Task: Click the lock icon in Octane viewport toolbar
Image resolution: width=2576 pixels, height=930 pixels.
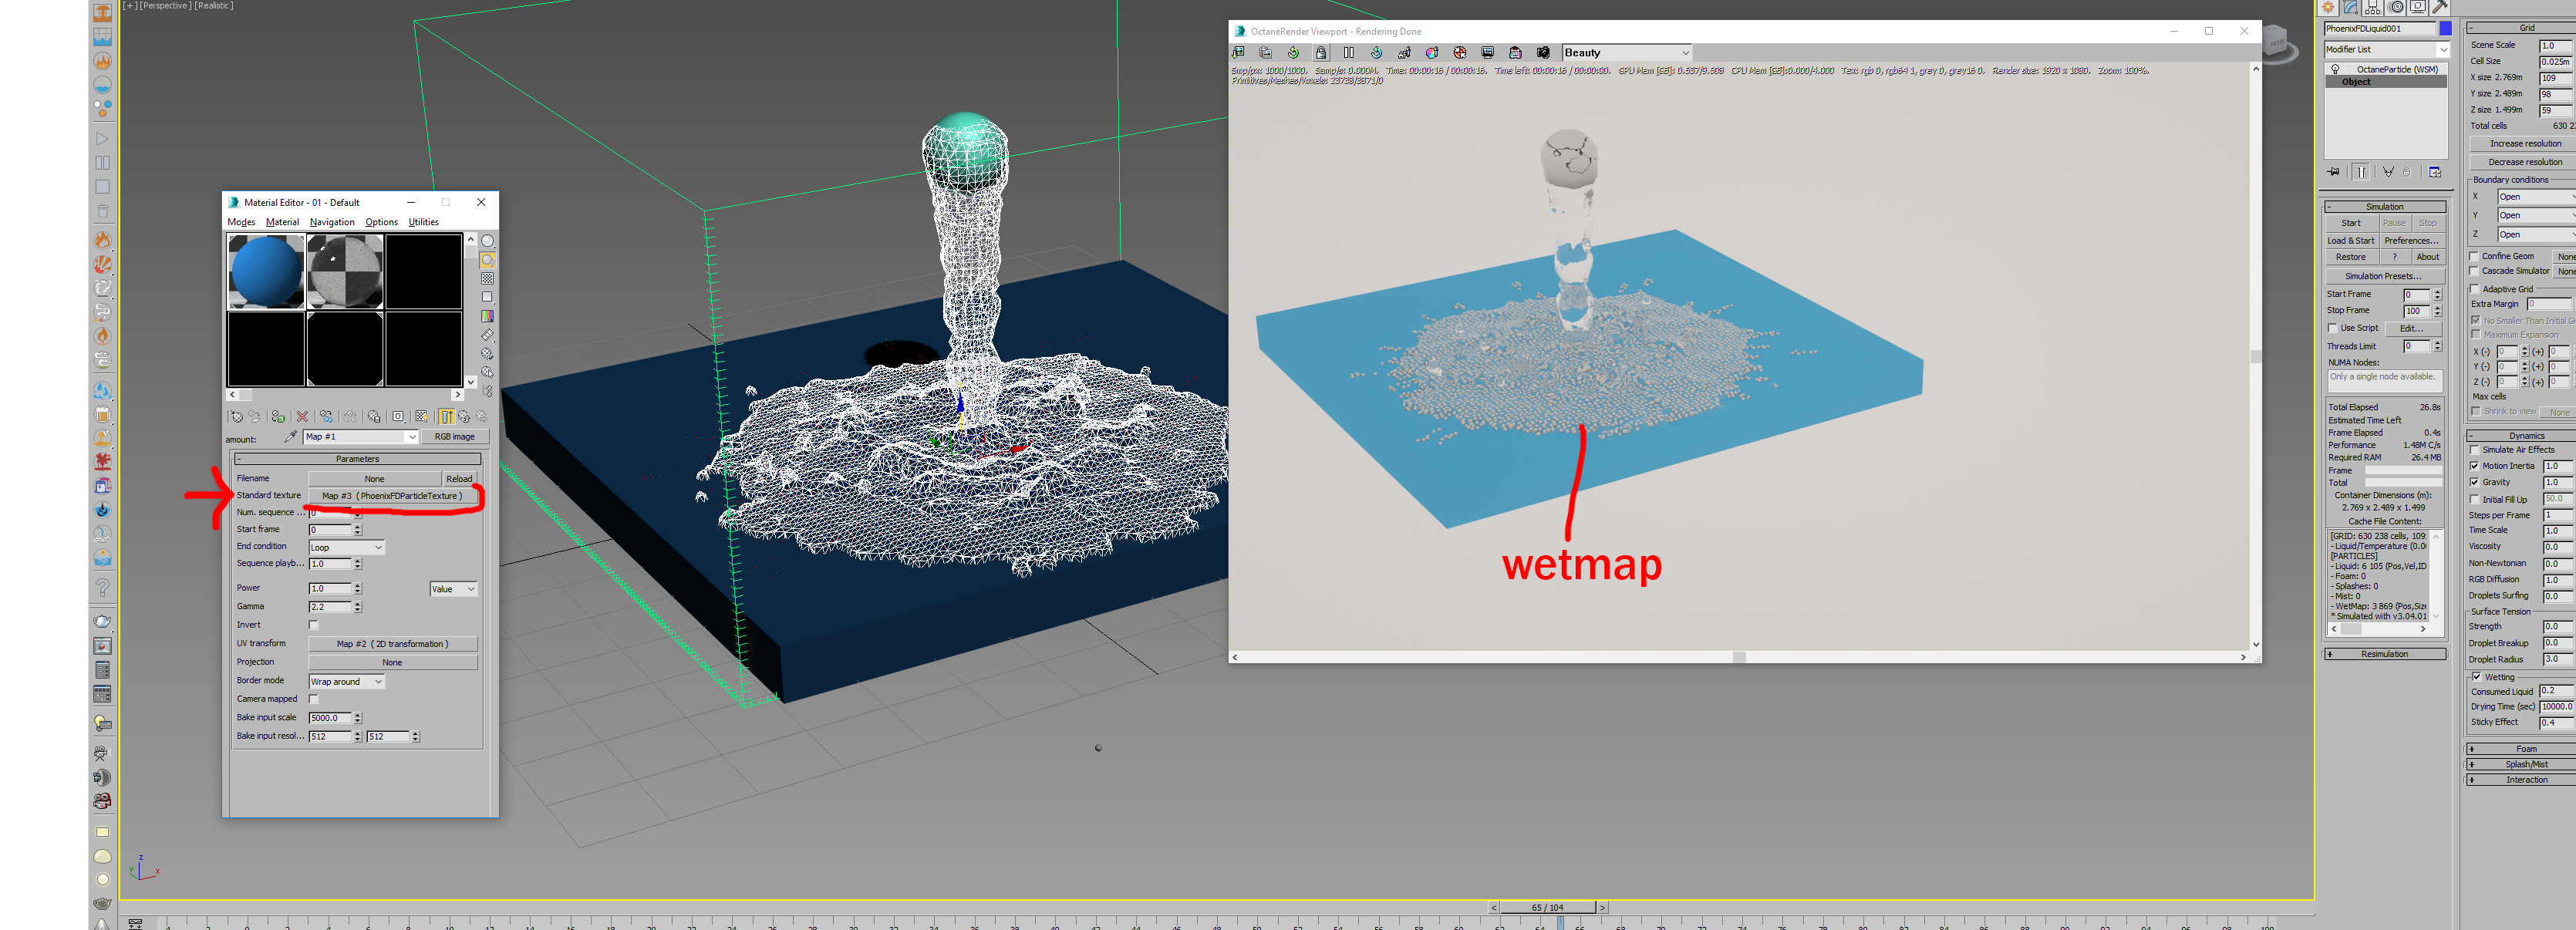Action: coord(1321,53)
